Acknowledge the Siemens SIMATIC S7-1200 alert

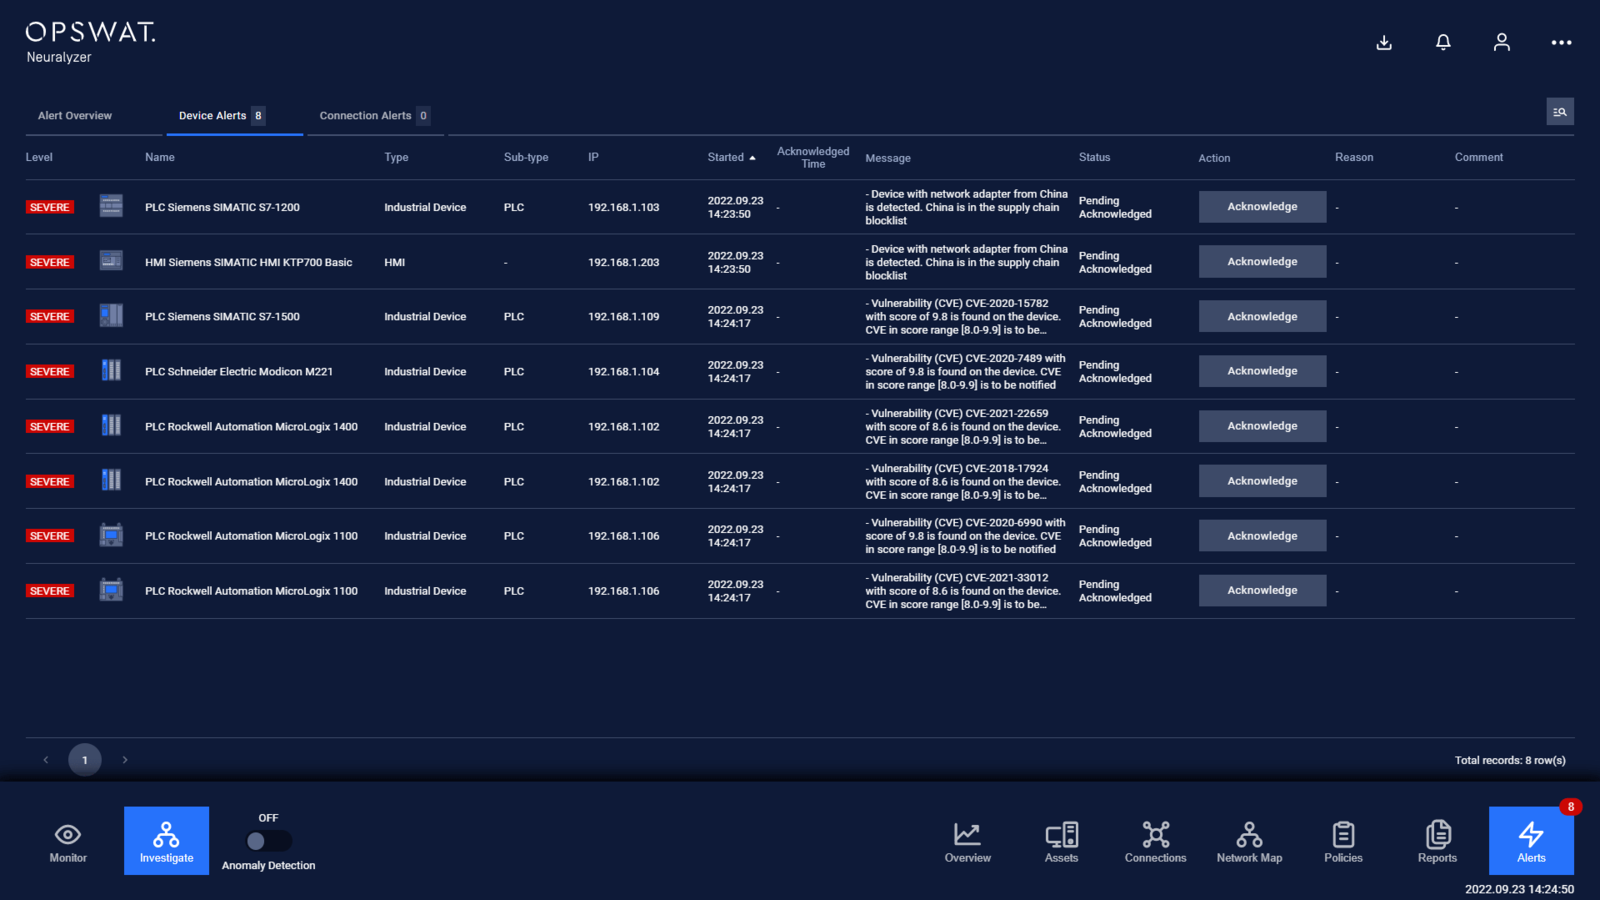coord(1262,207)
